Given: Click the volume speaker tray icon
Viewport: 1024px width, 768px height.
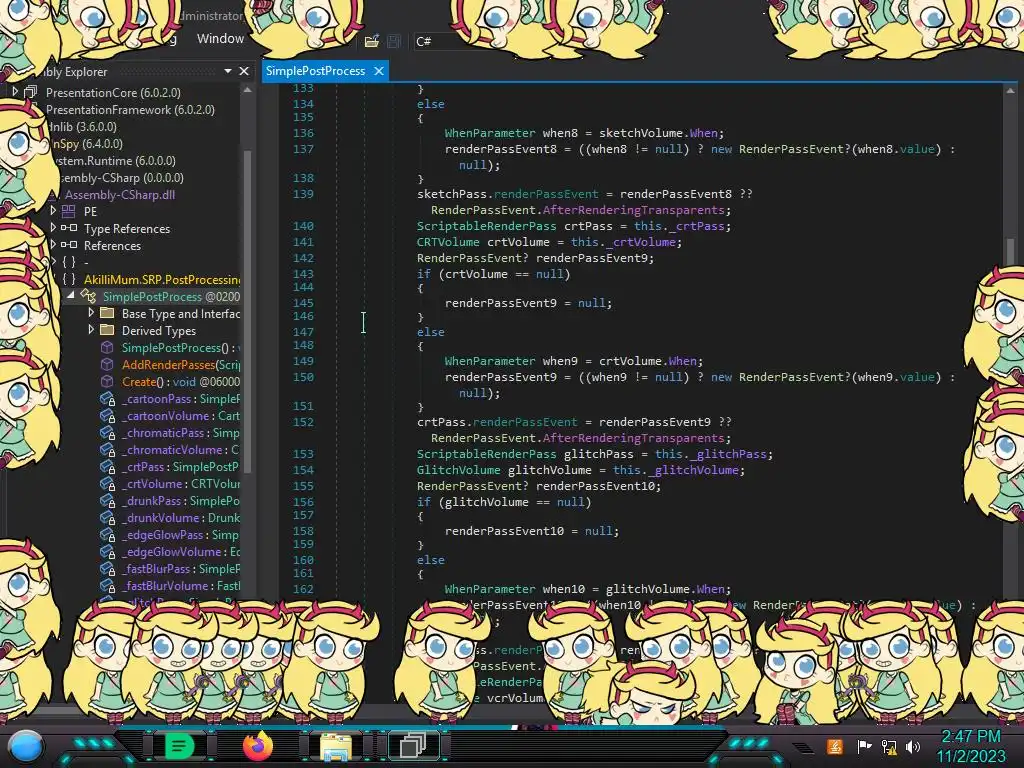Looking at the screenshot, I should pyautogui.click(x=913, y=746).
